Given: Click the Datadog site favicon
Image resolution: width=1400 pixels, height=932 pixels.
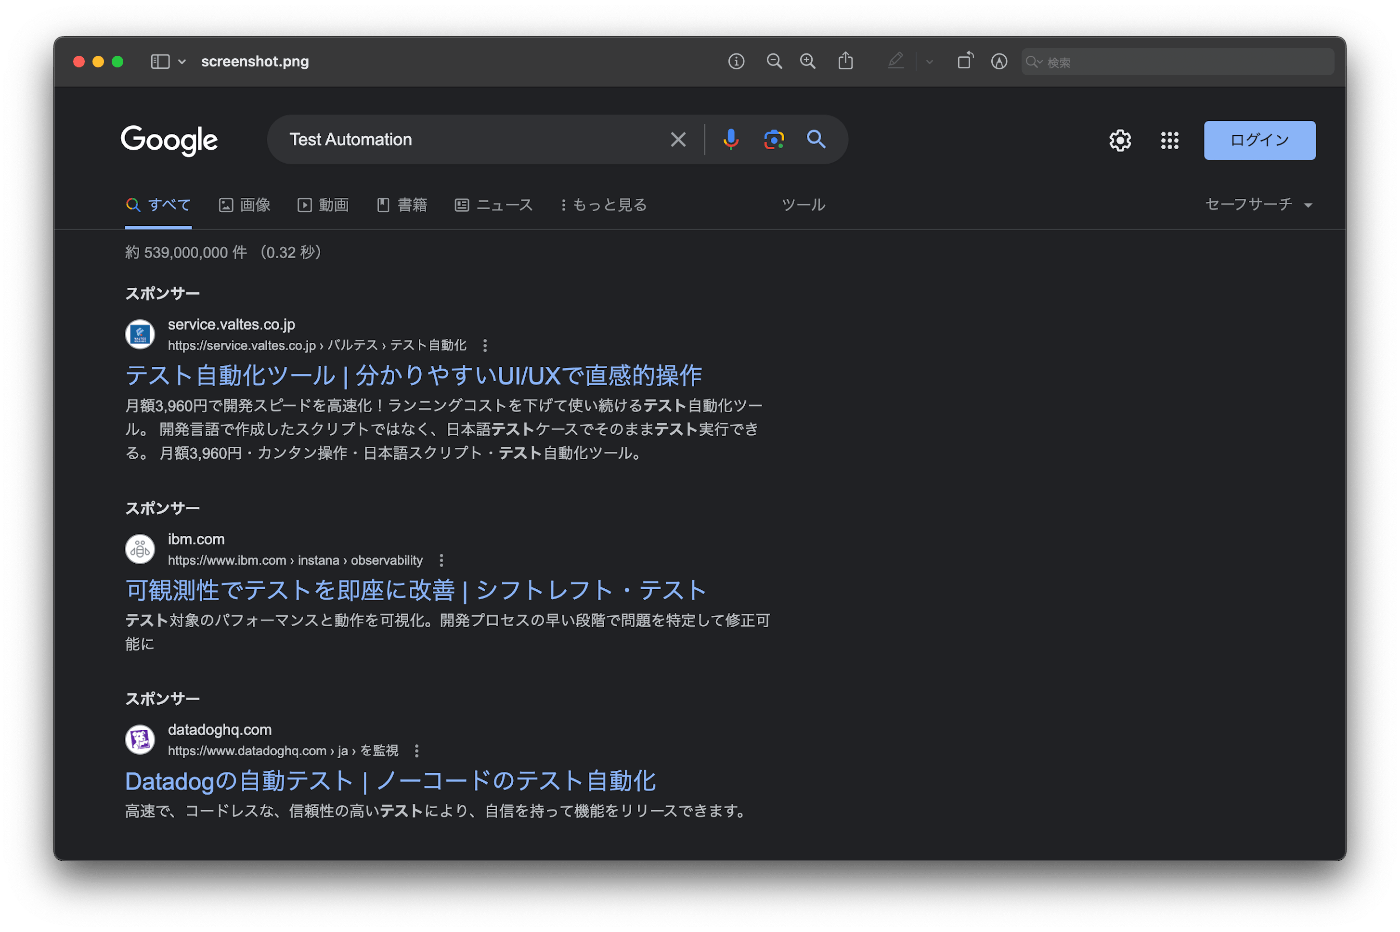Looking at the screenshot, I should click(140, 740).
